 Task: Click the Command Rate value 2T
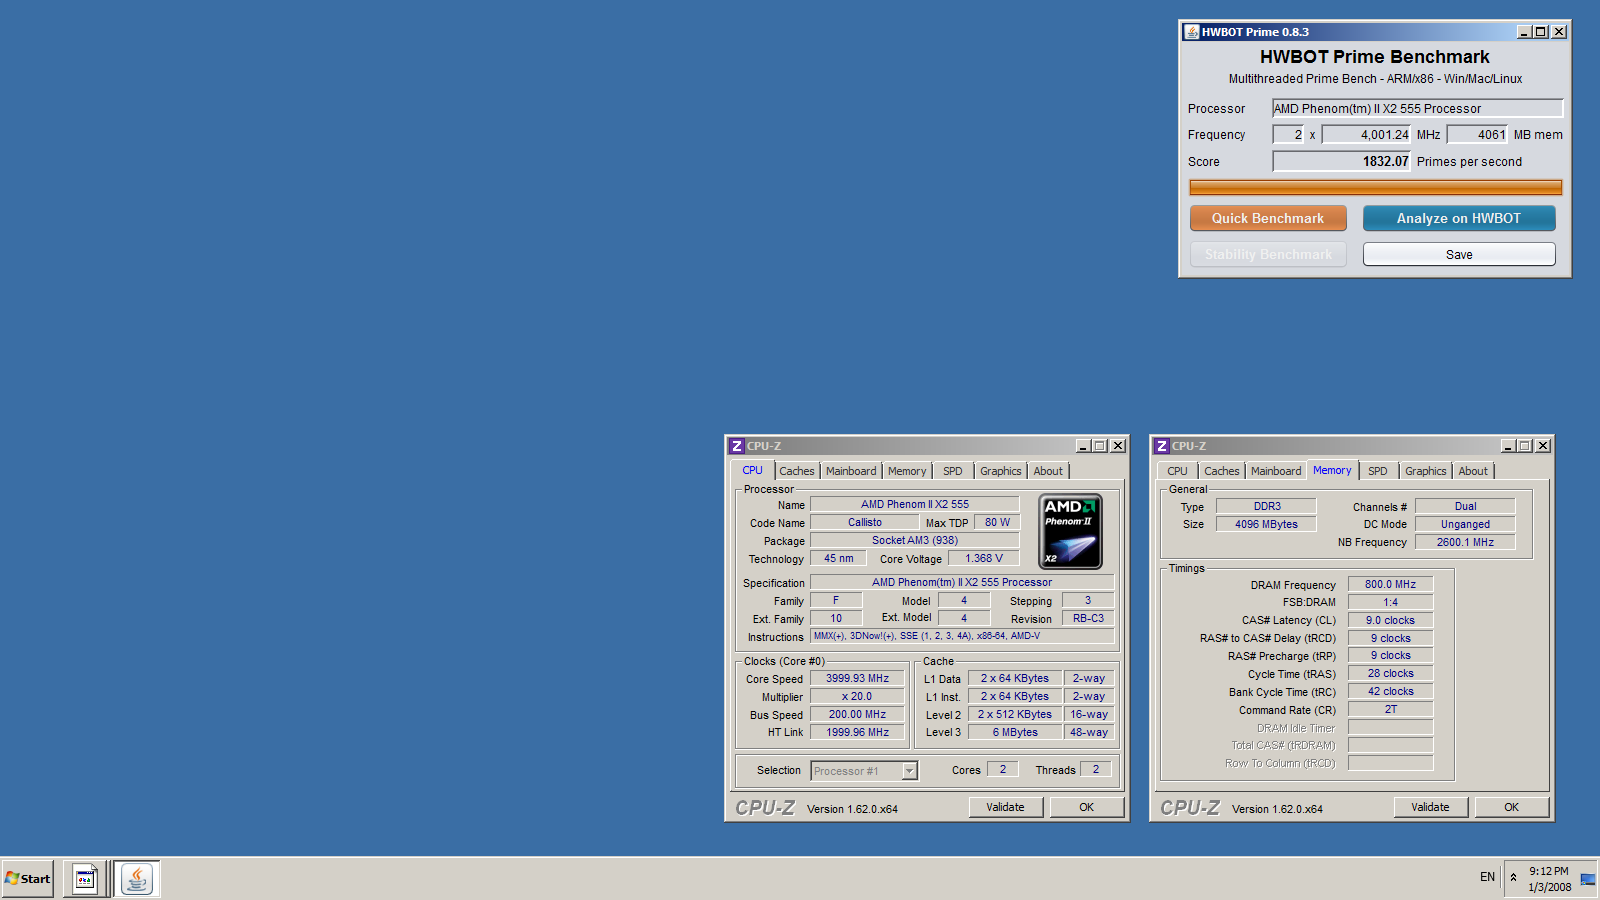[1390, 709]
